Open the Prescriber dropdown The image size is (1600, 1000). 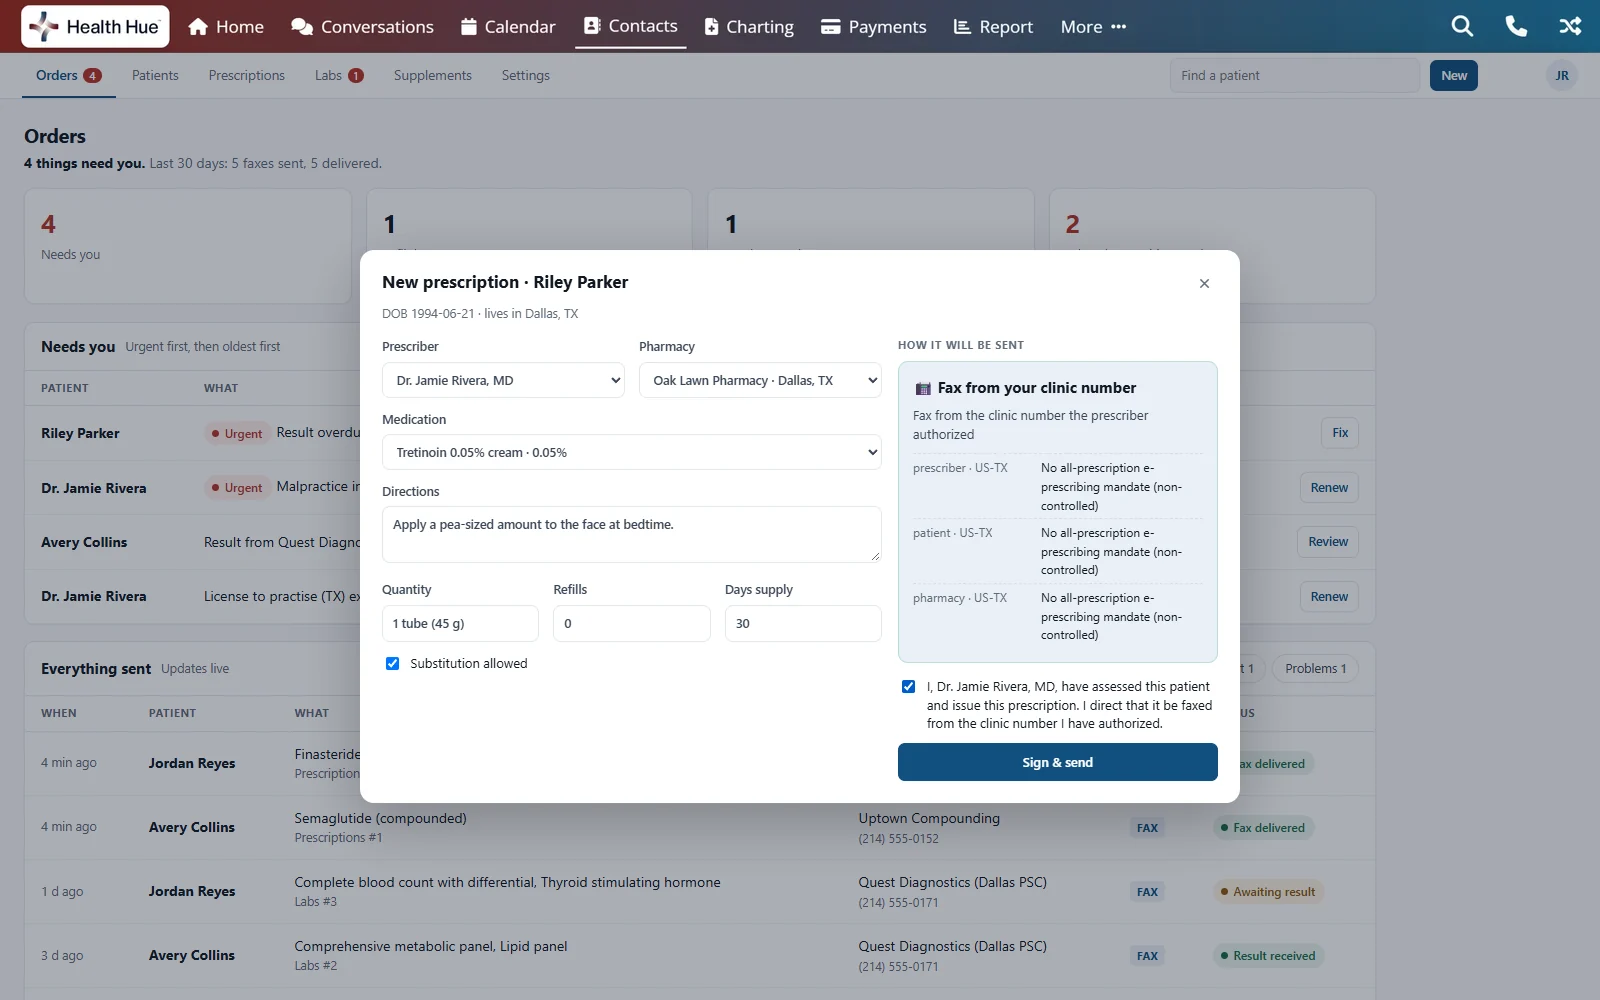click(503, 381)
